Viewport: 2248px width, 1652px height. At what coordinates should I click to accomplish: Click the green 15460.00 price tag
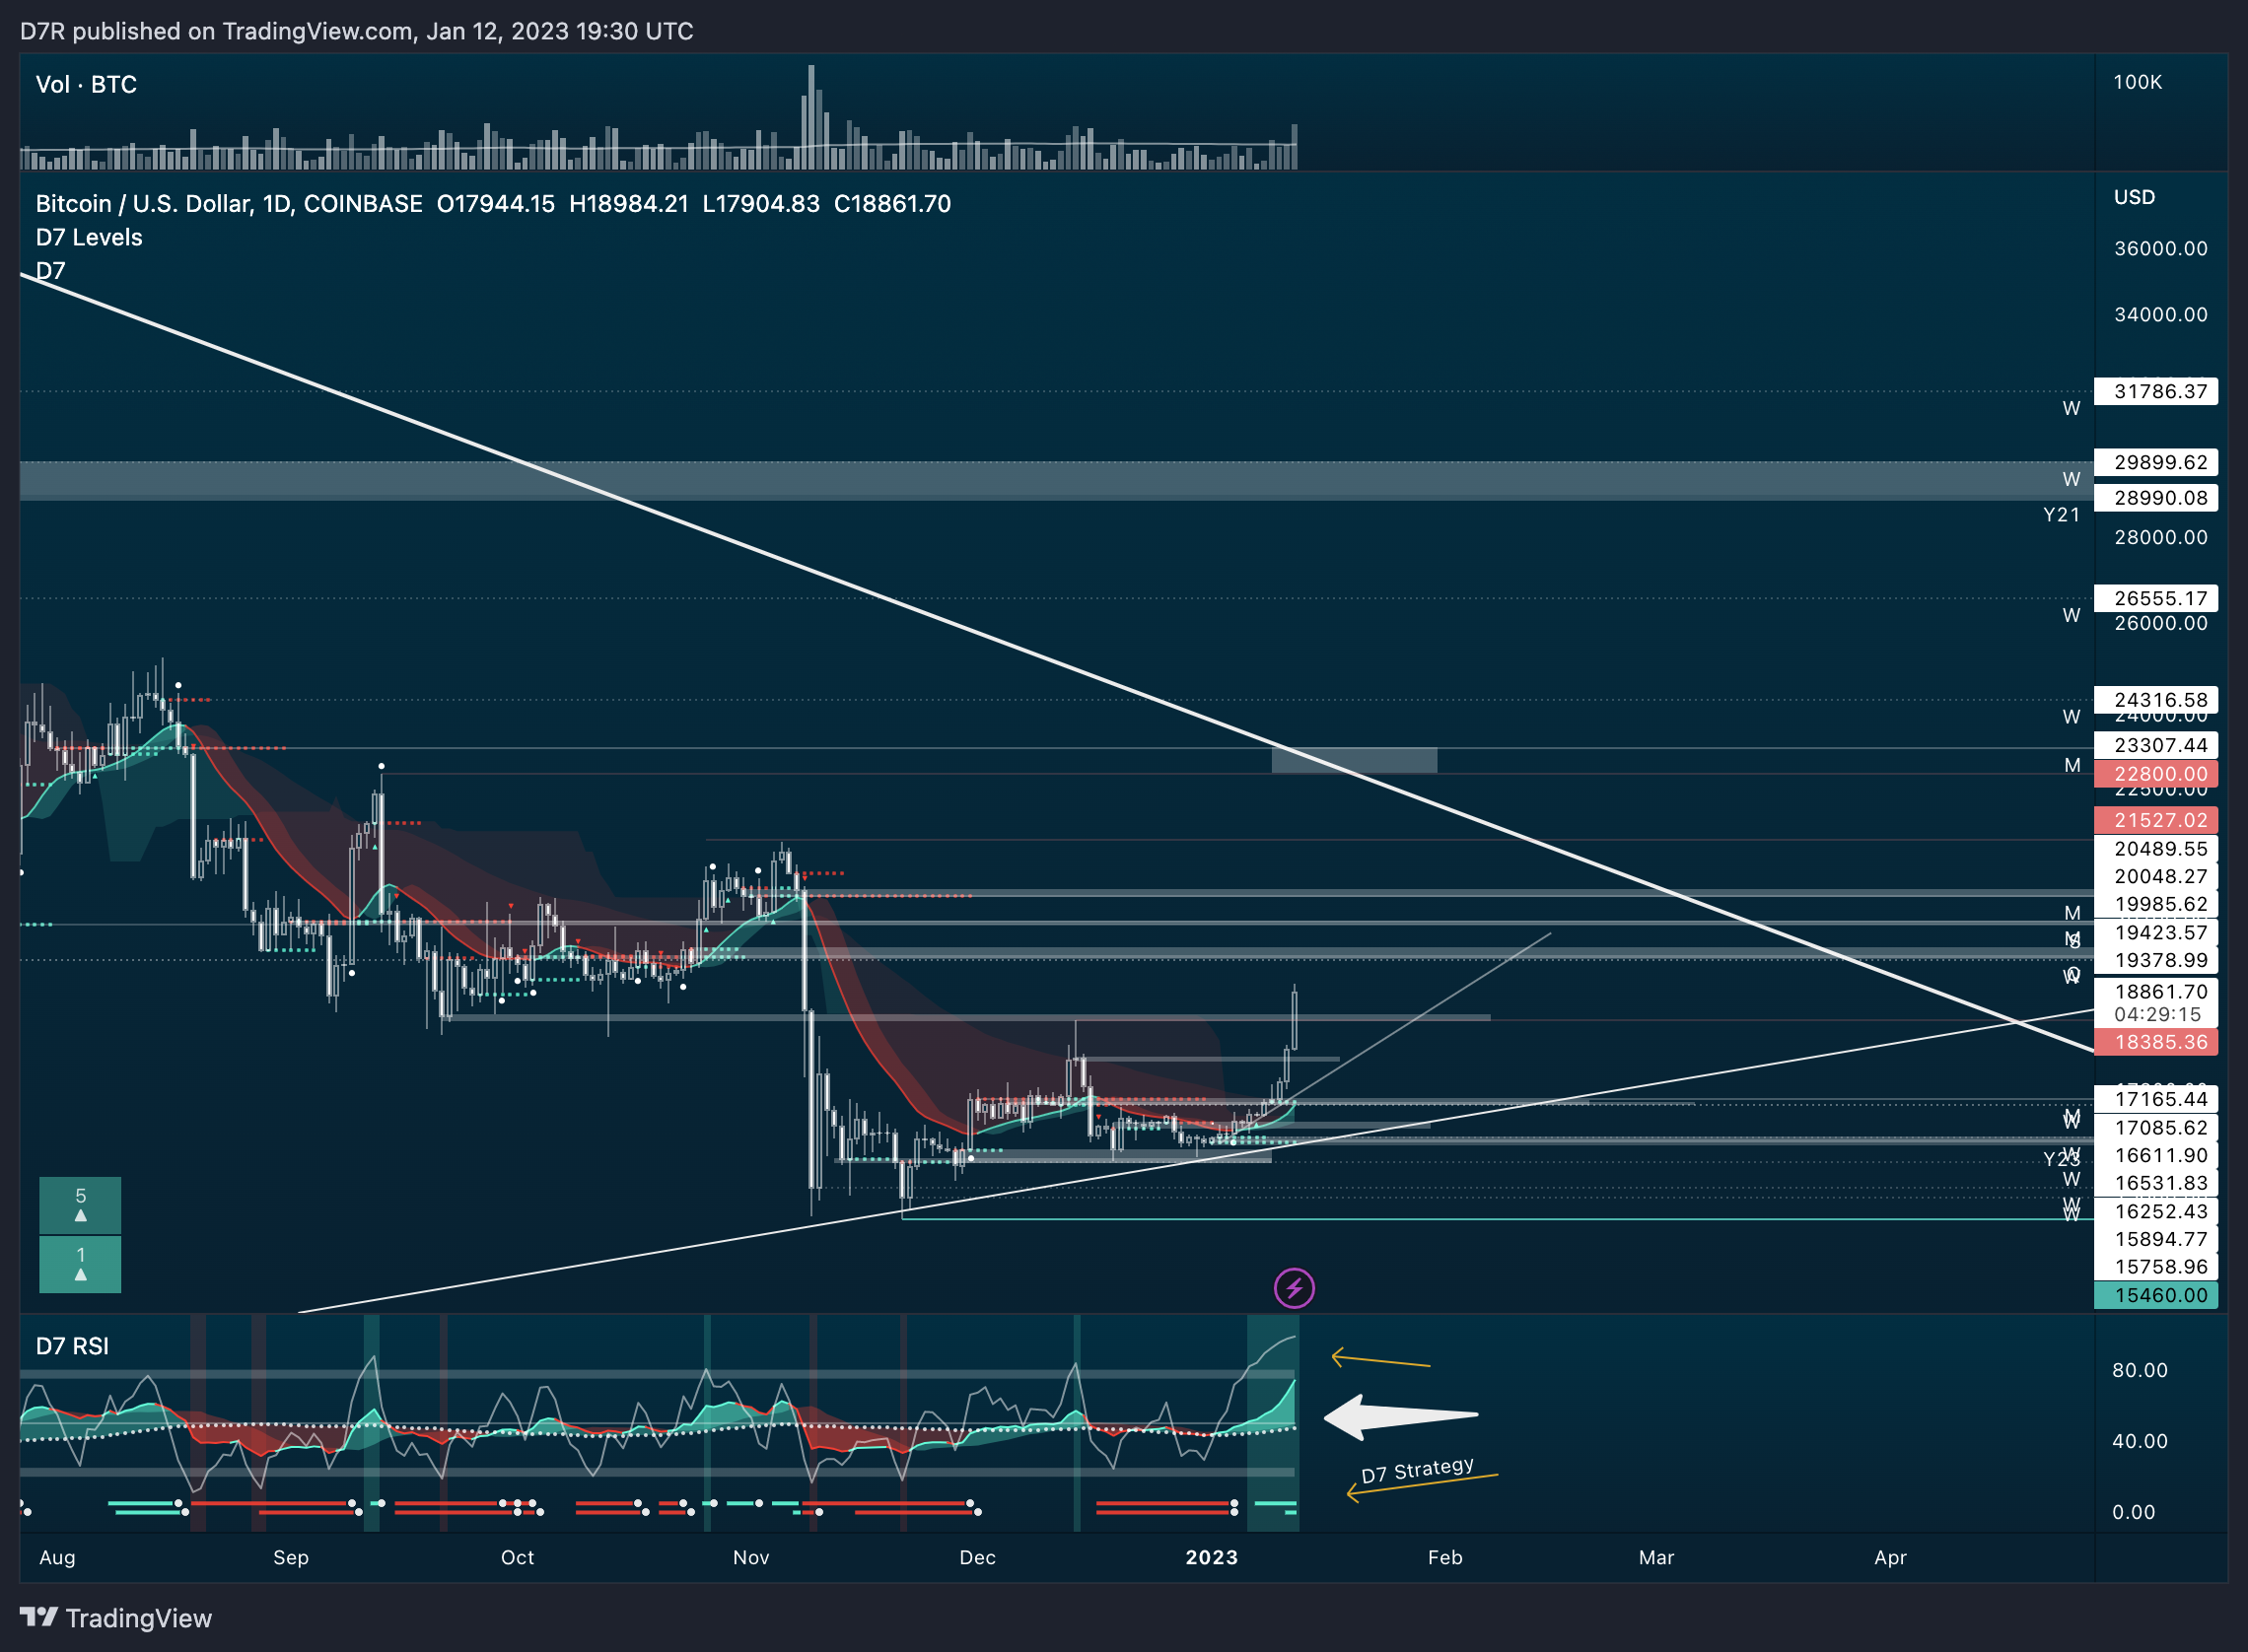point(2155,1295)
